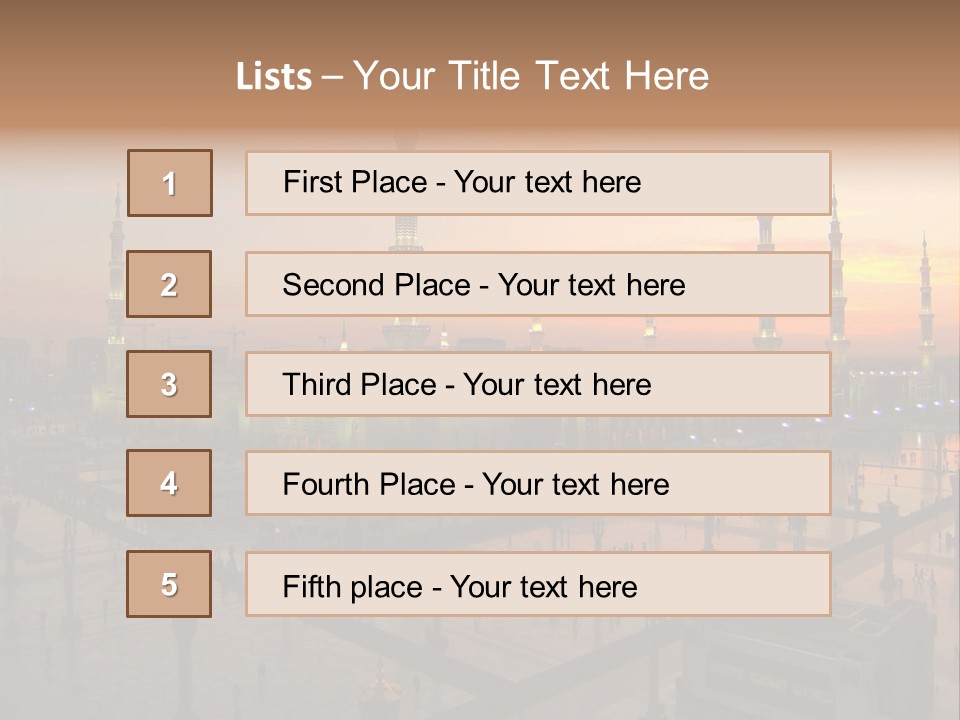Image resolution: width=960 pixels, height=720 pixels.
Task: Click the "First Place" text box
Action: [538, 183]
